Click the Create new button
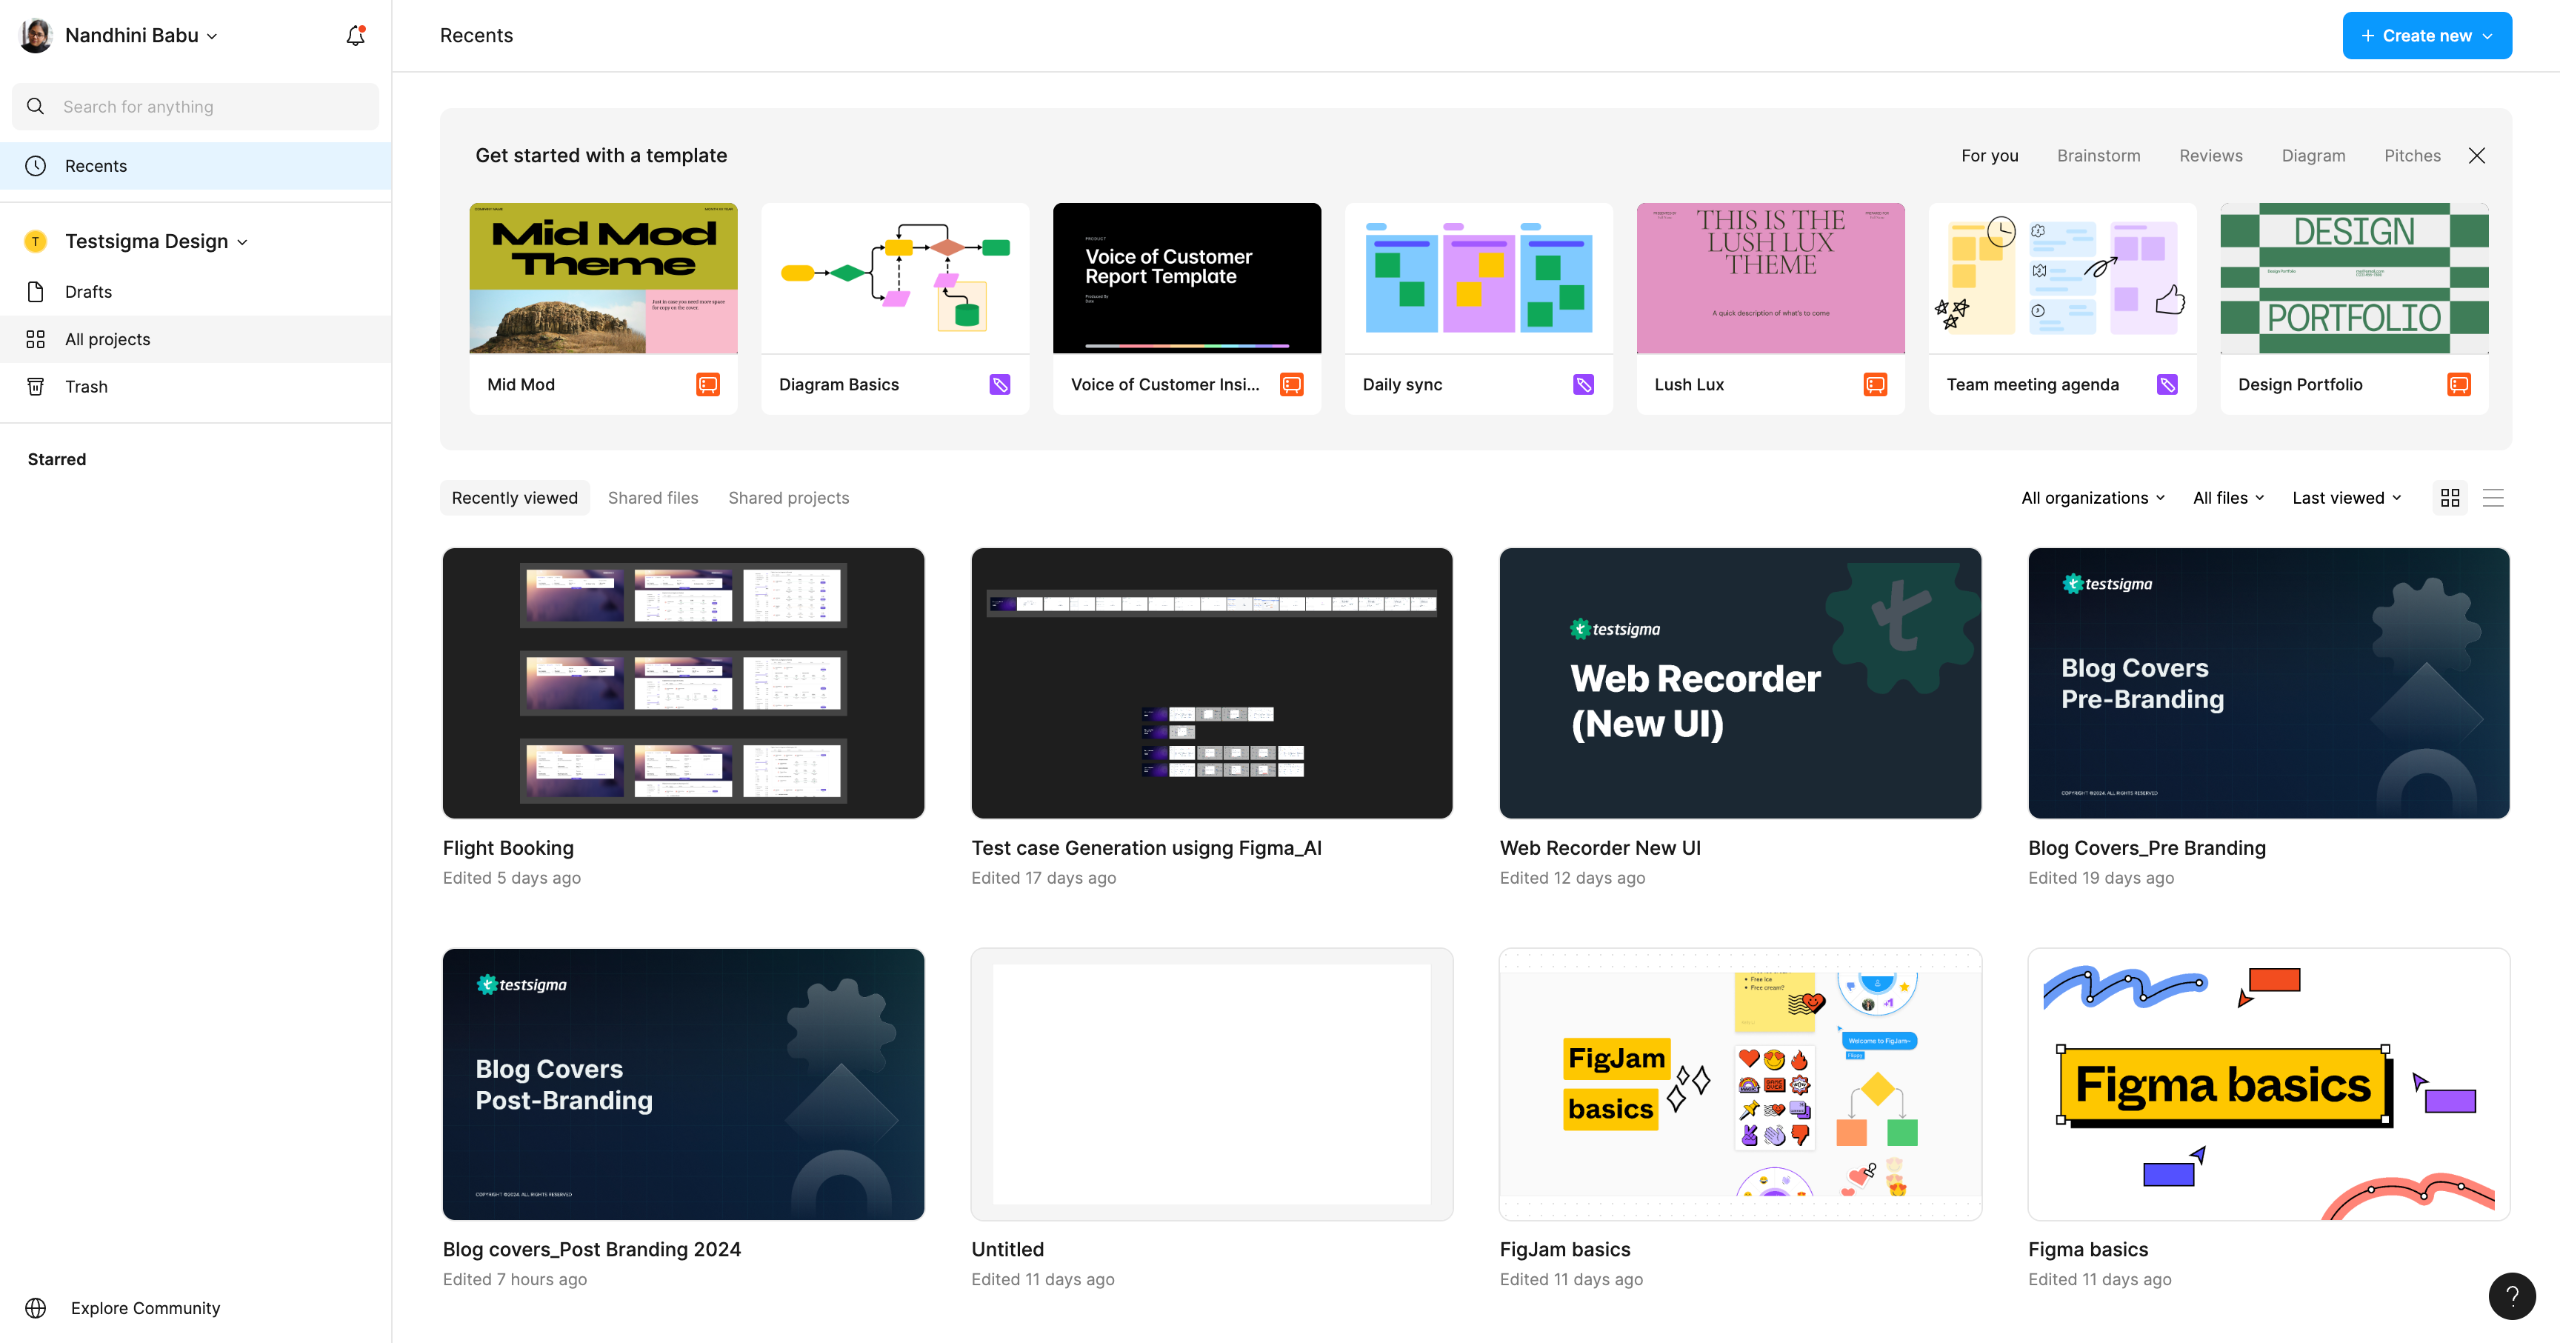 [2426, 36]
